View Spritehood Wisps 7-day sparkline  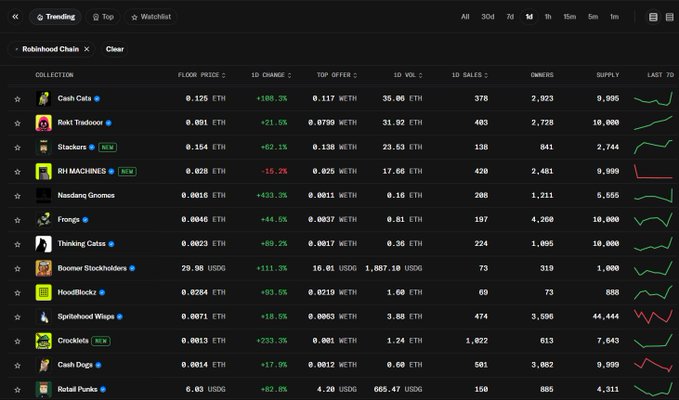coord(653,317)
